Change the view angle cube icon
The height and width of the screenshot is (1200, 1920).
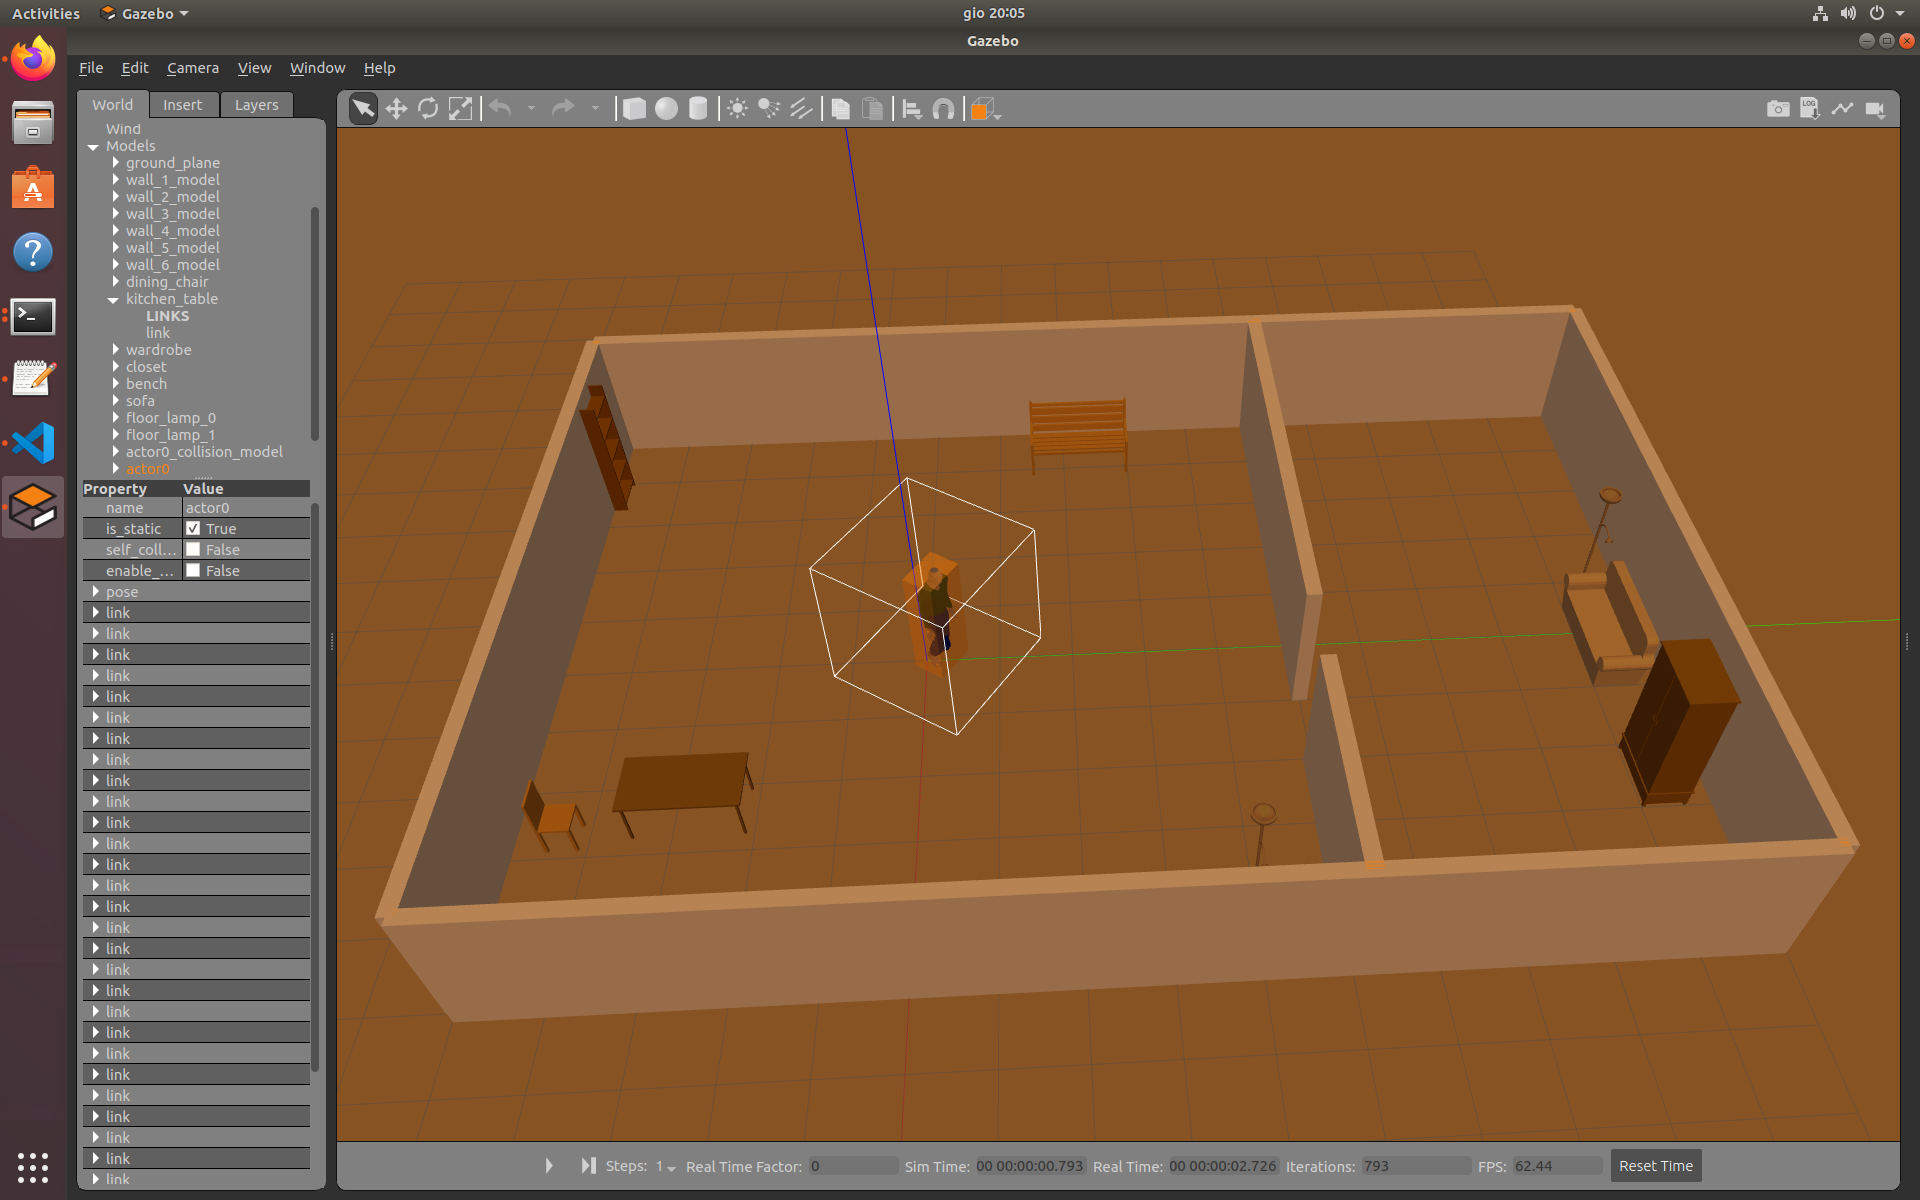985,108
